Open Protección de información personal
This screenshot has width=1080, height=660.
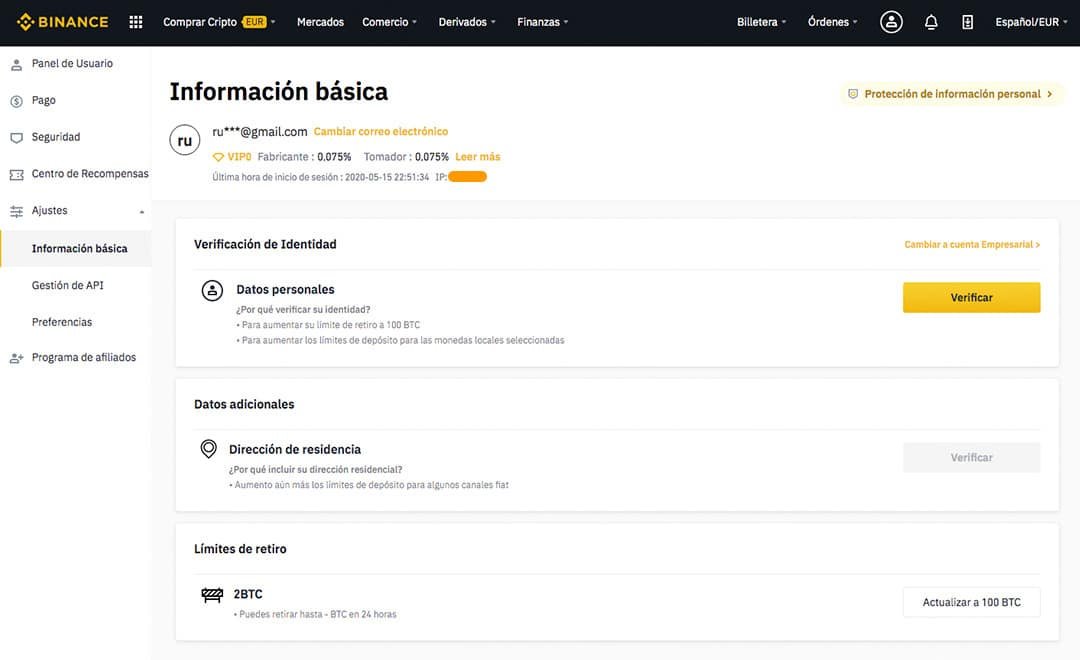(x=952, y=94)
